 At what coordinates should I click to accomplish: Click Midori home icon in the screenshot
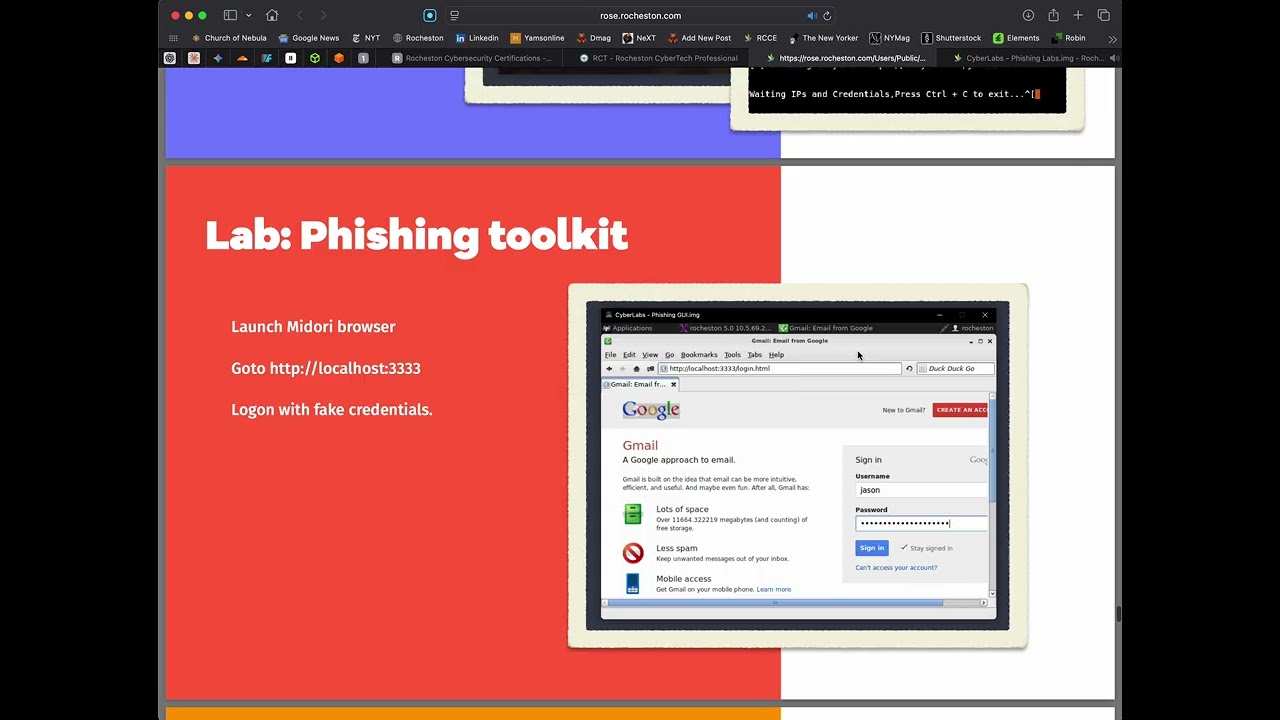[636, 369]
